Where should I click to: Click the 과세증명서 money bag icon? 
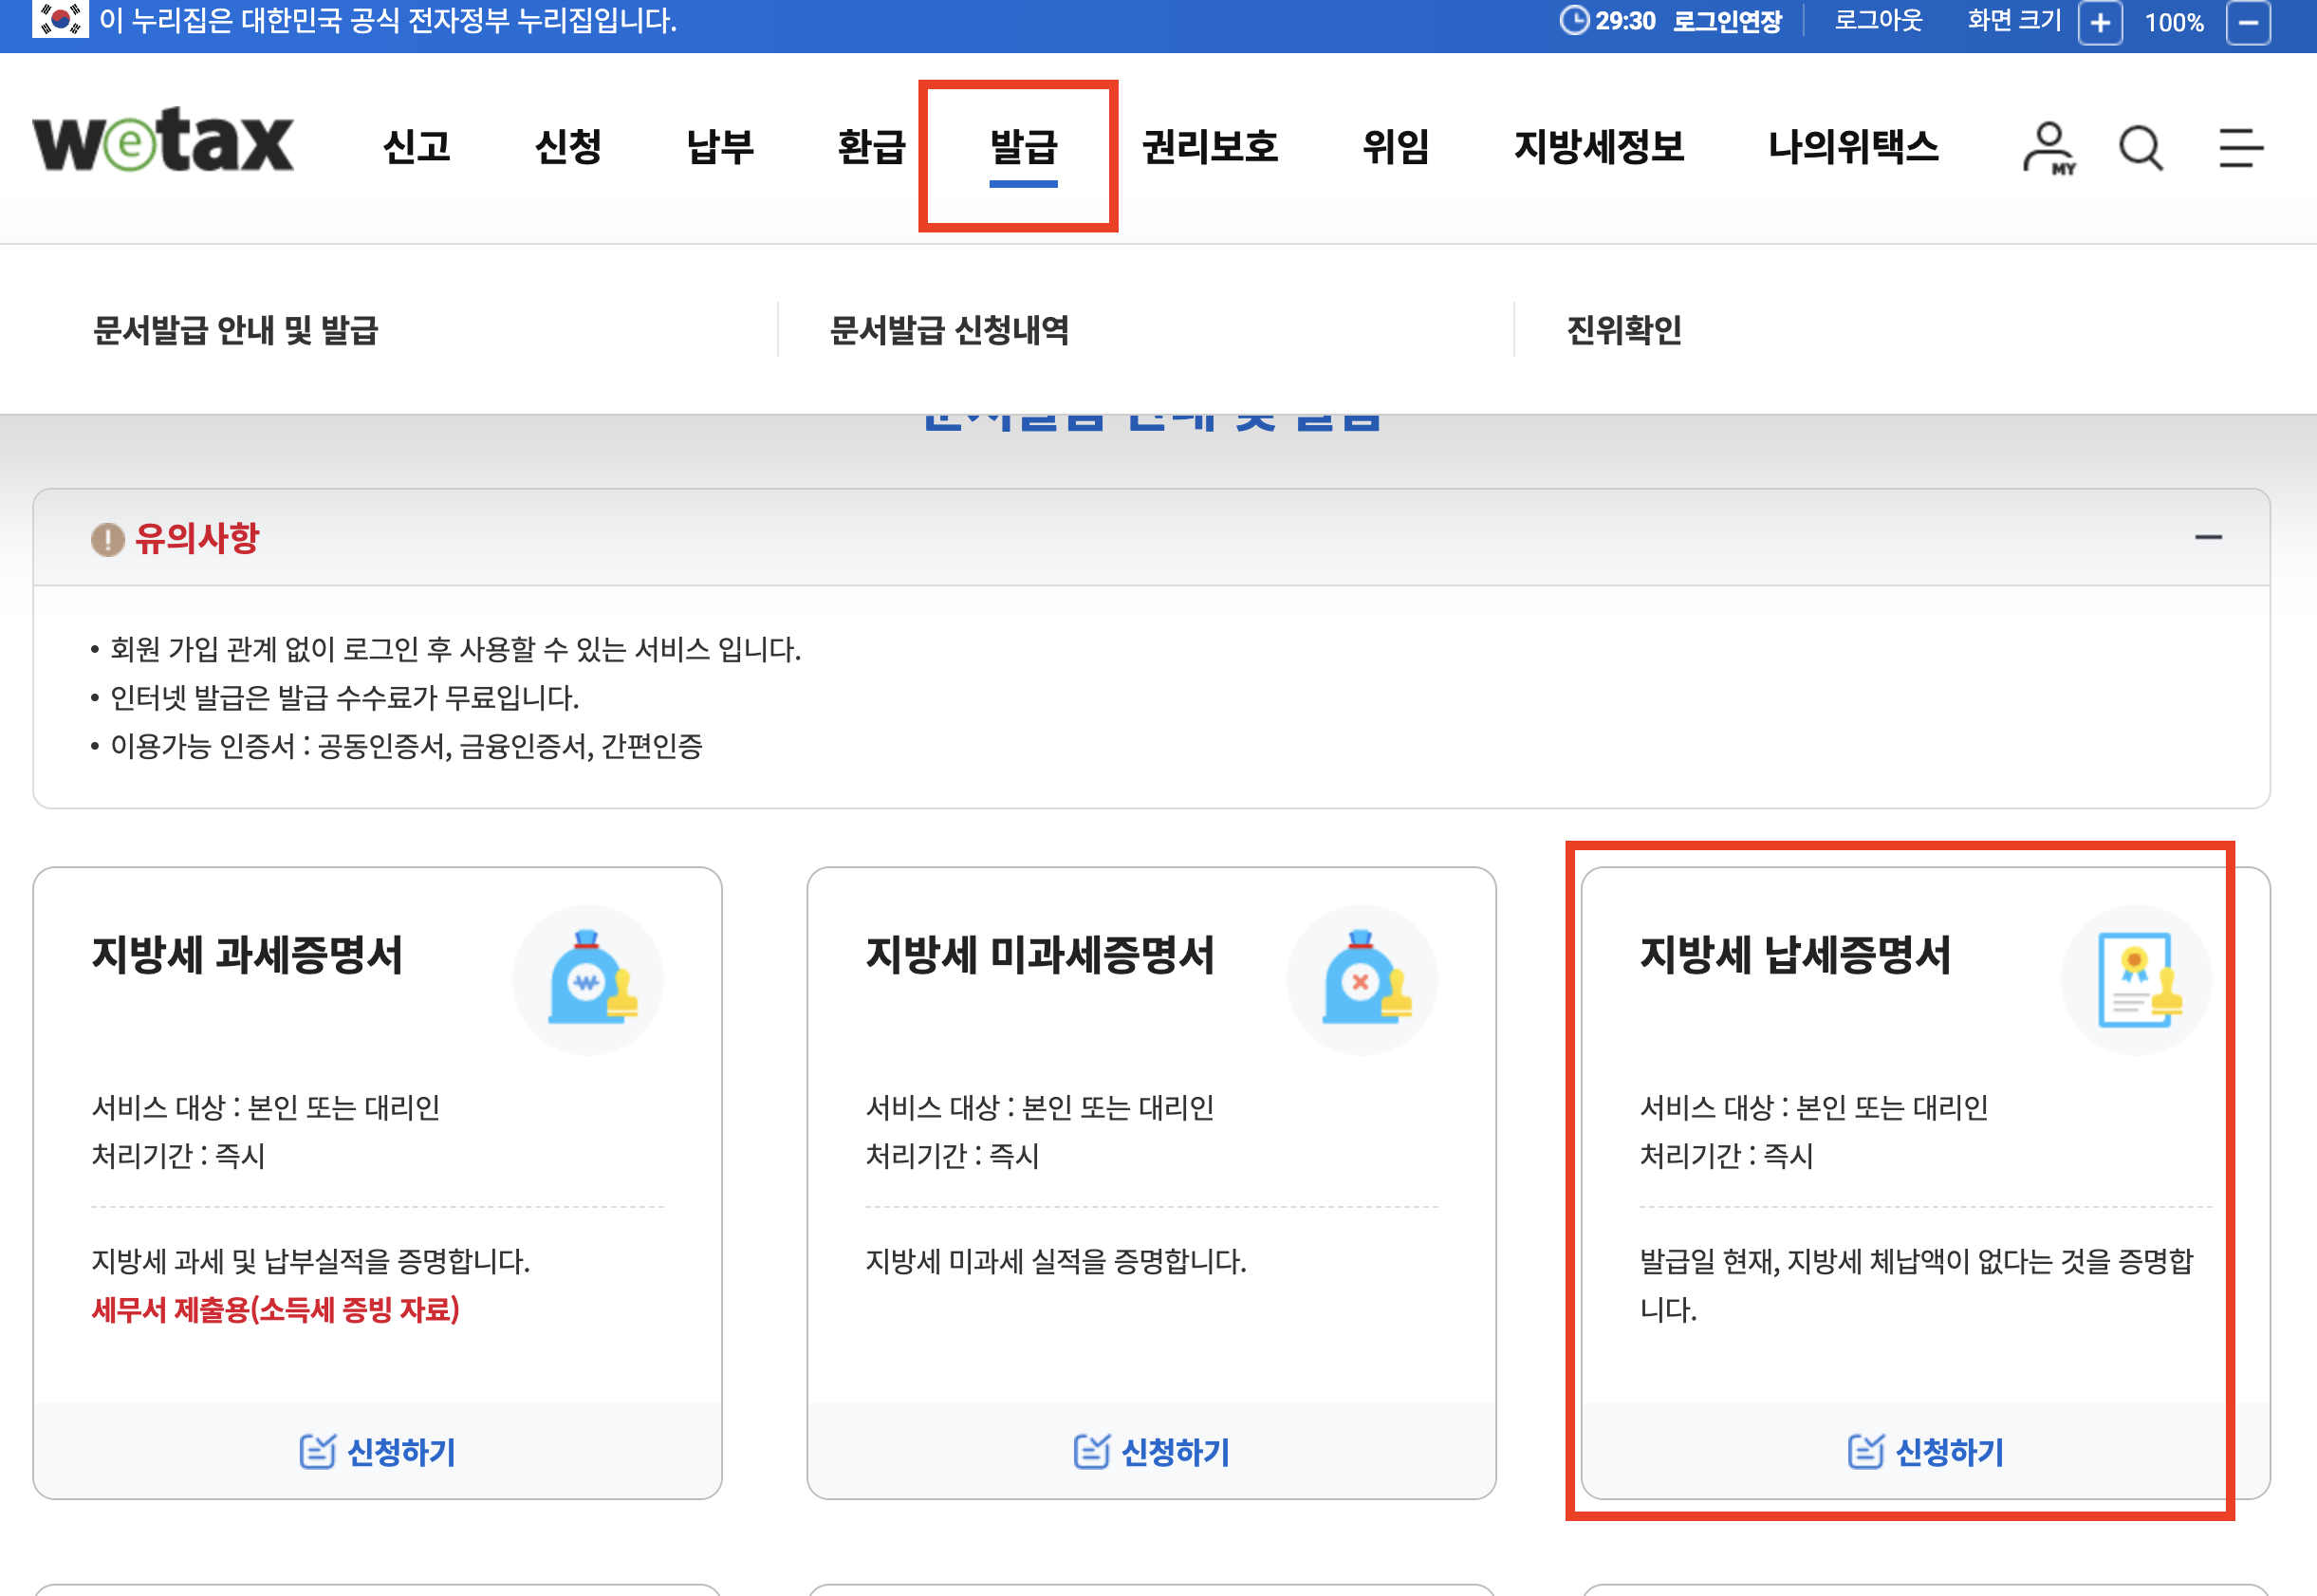tap(590, 979)
